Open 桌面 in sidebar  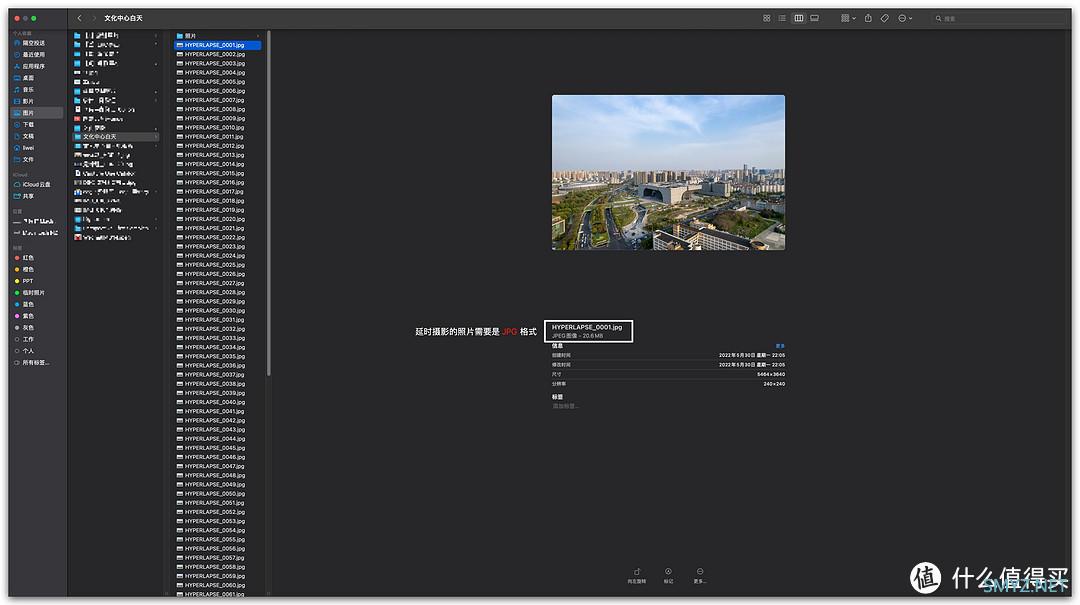pyautogui.click(x=28, y=78)
